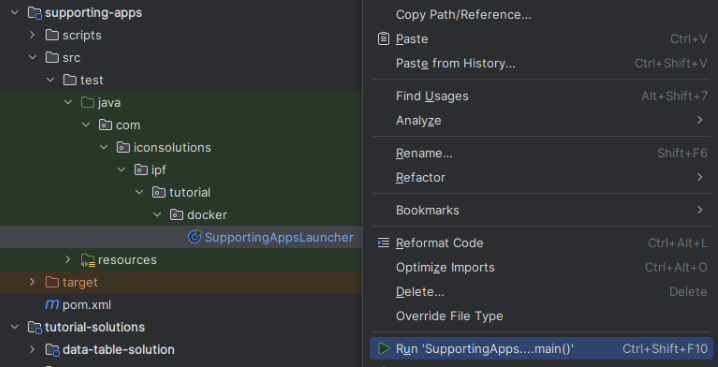Click the docker package icon
Image resolution: width=718 pixels, height=367 pixels.
click(176, 215)
